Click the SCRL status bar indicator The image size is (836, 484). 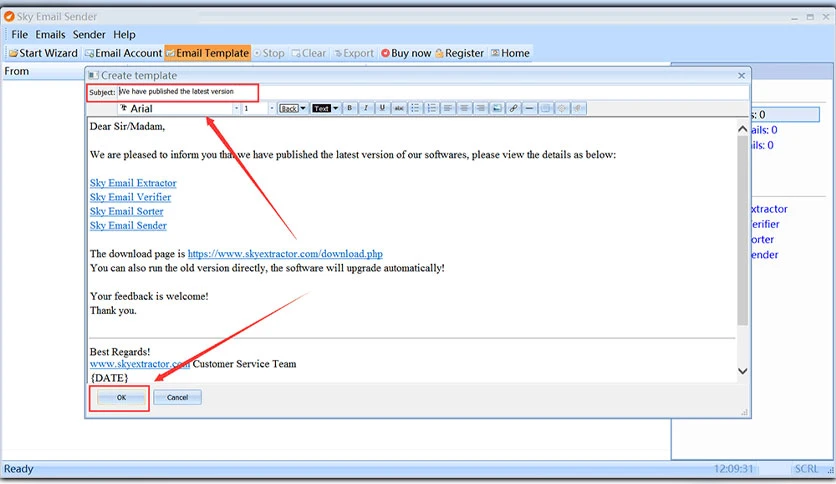(806, 469)
